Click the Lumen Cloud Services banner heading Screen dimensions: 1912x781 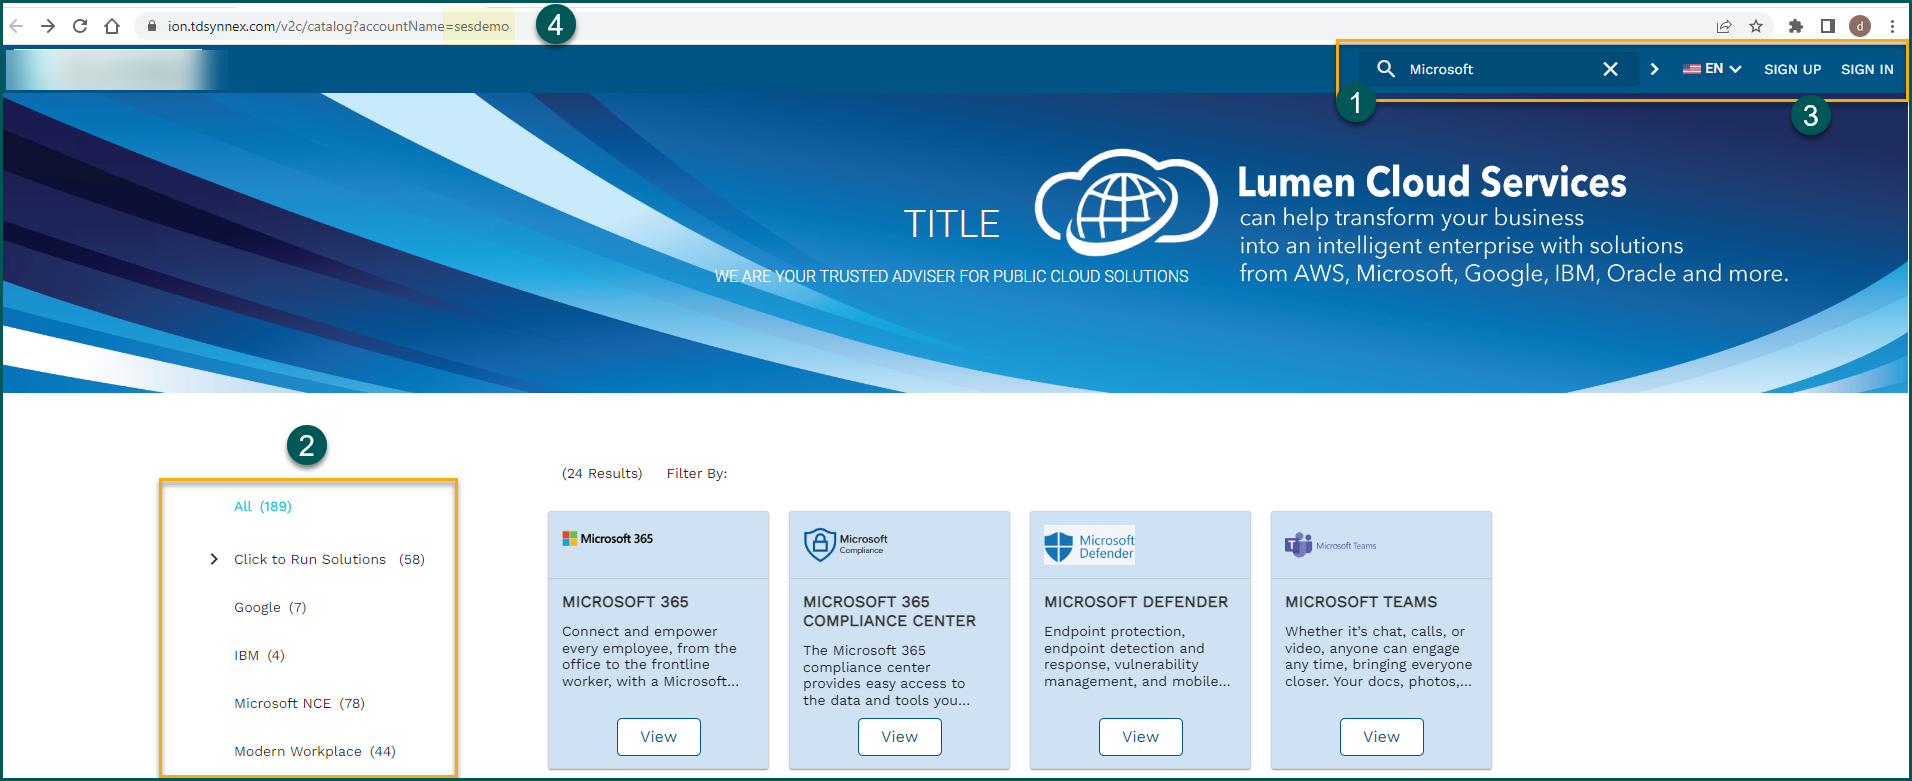pos(1432,182)
